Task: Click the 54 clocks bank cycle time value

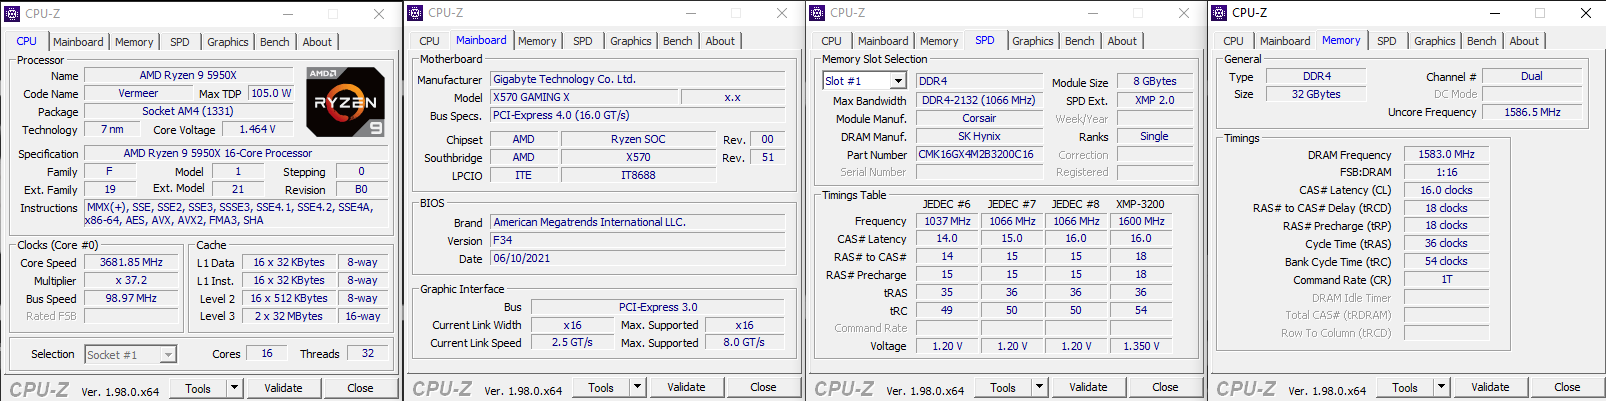Action: point(1446,261)
